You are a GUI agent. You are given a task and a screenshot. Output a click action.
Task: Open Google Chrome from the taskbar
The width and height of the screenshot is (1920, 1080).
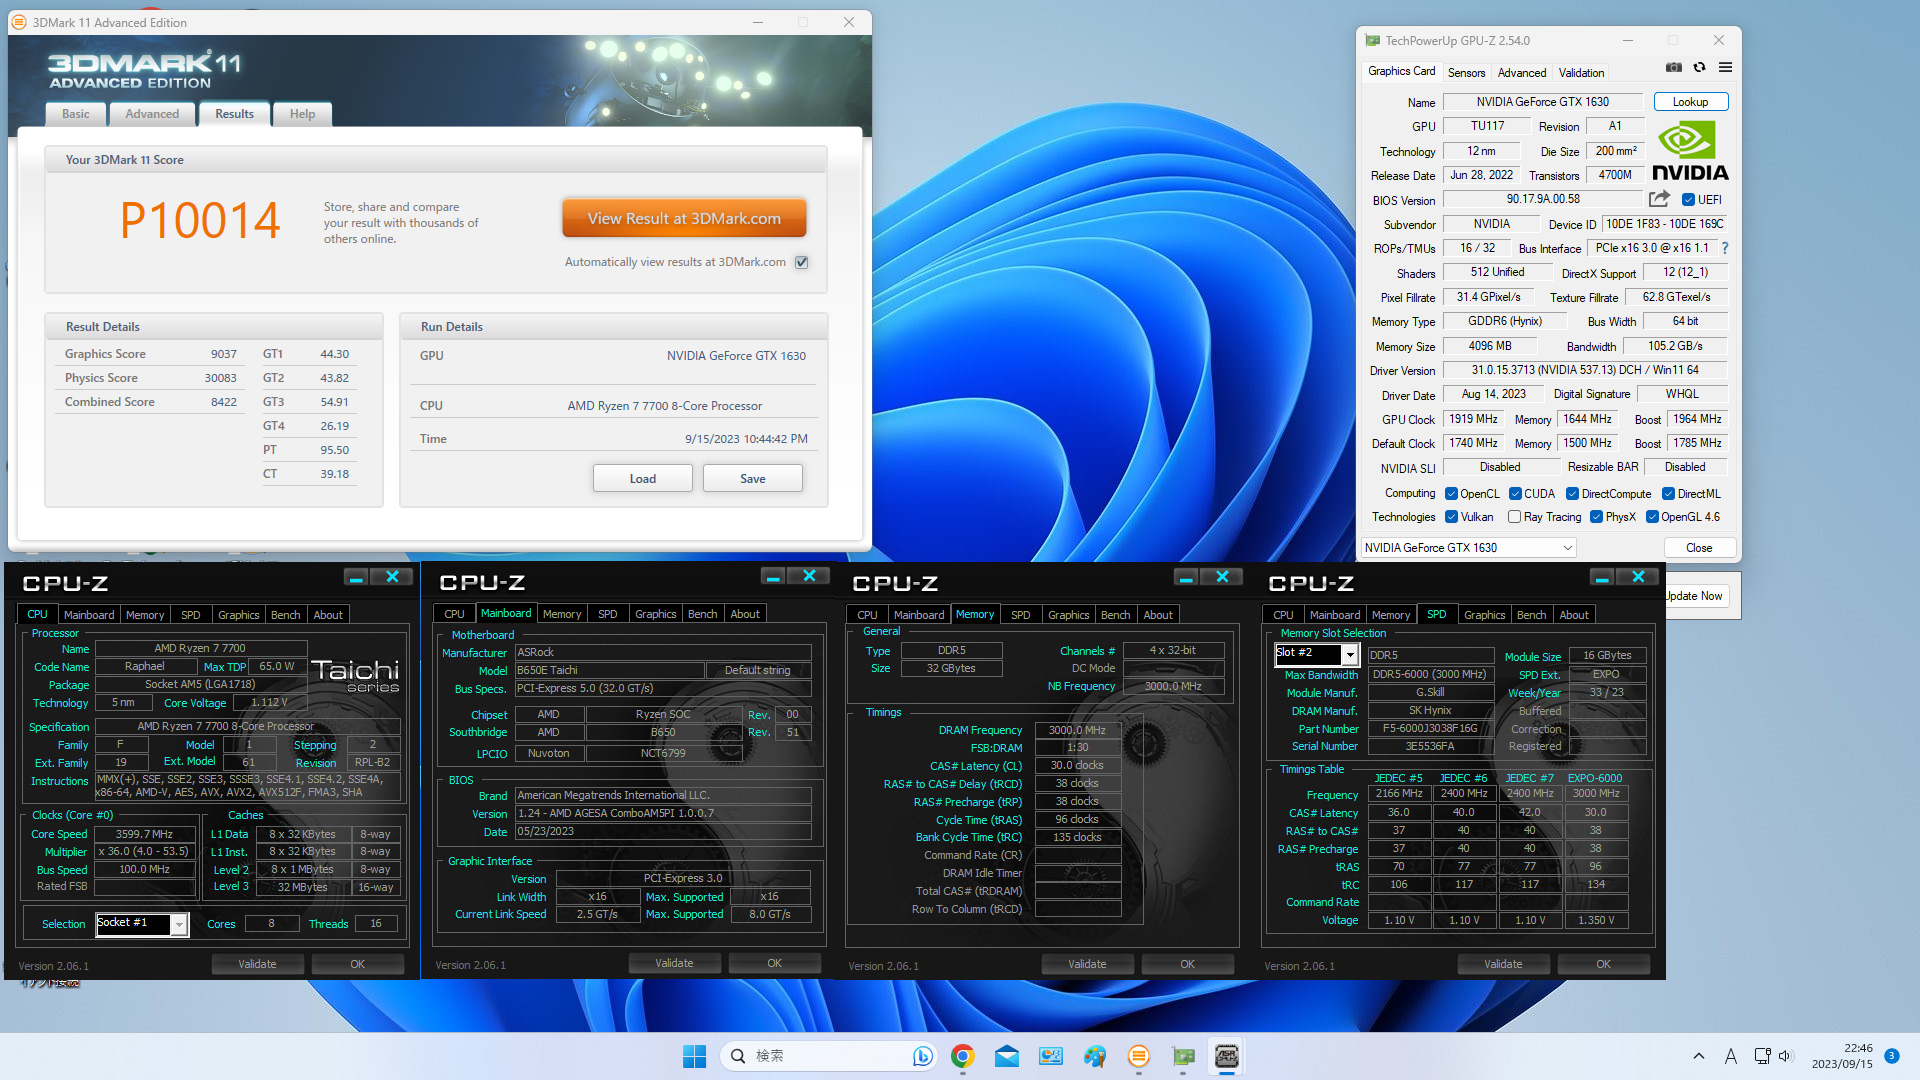point(963,1056)
